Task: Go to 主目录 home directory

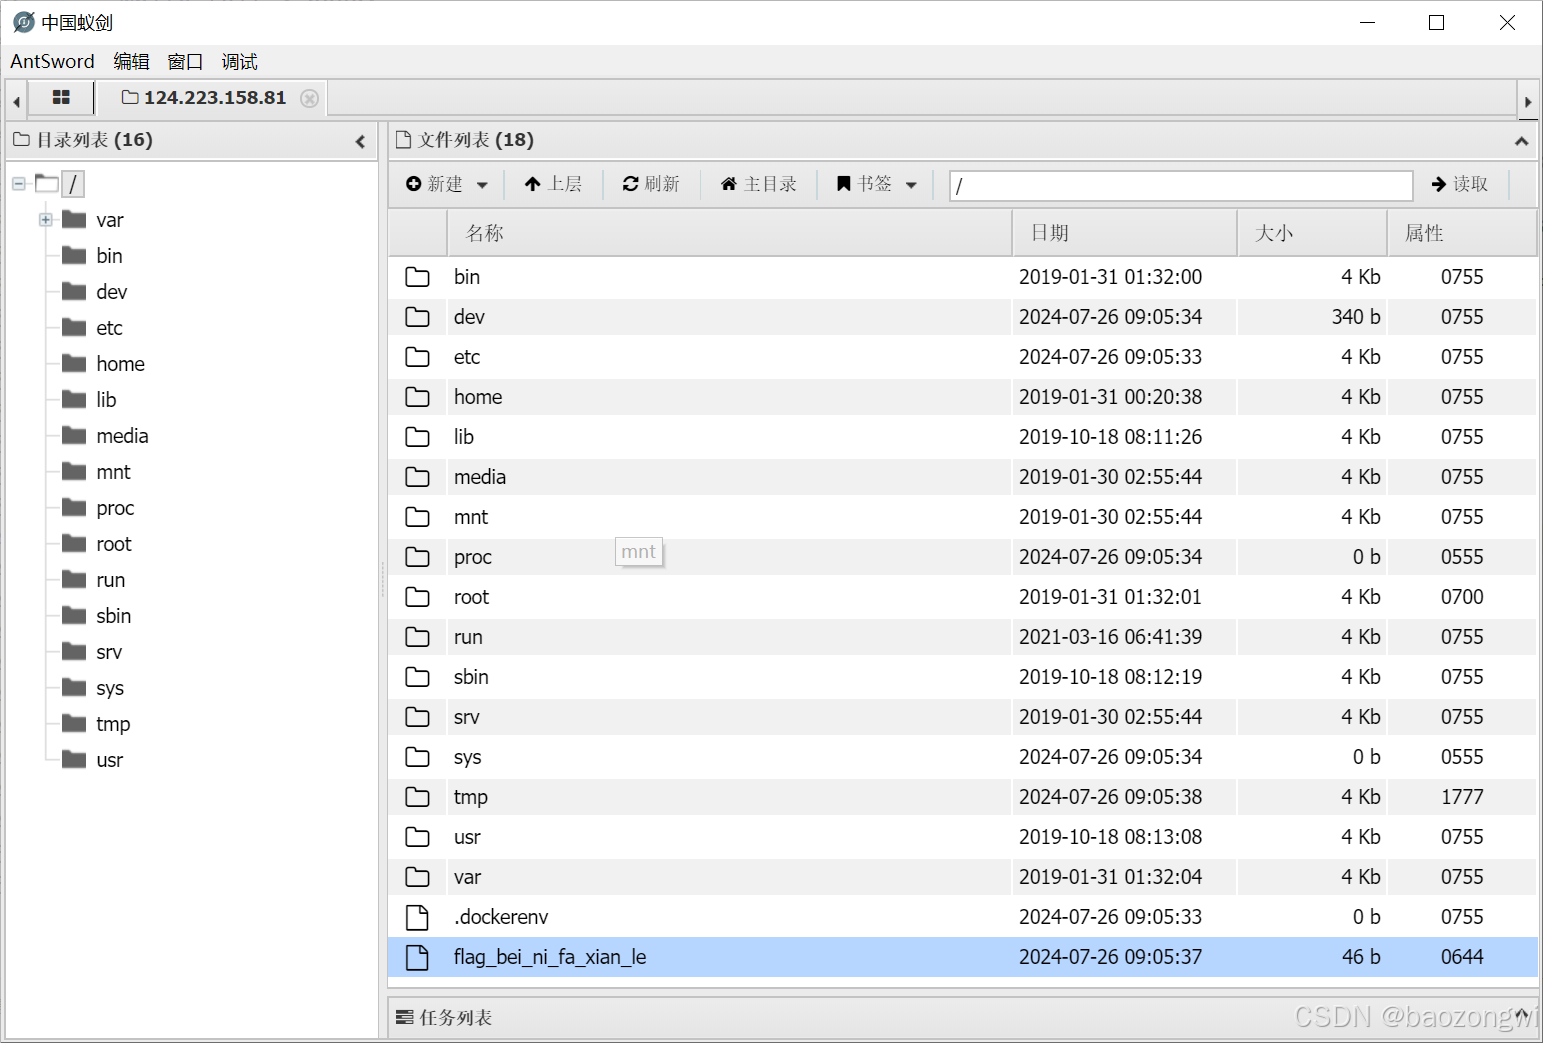Action: (759, 184)
